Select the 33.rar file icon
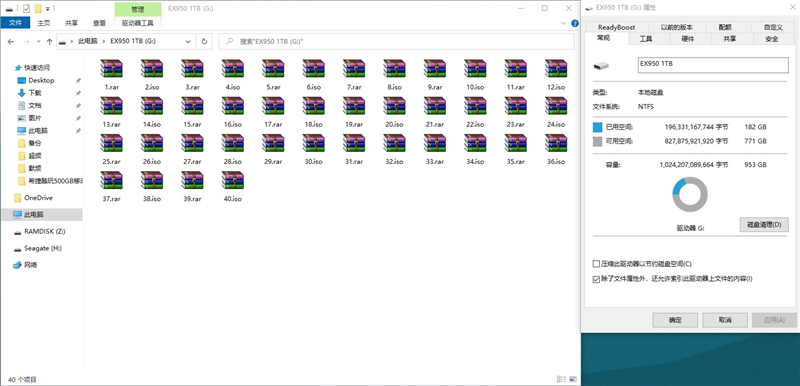Screen dimensions: 800x386 point(435,144)
